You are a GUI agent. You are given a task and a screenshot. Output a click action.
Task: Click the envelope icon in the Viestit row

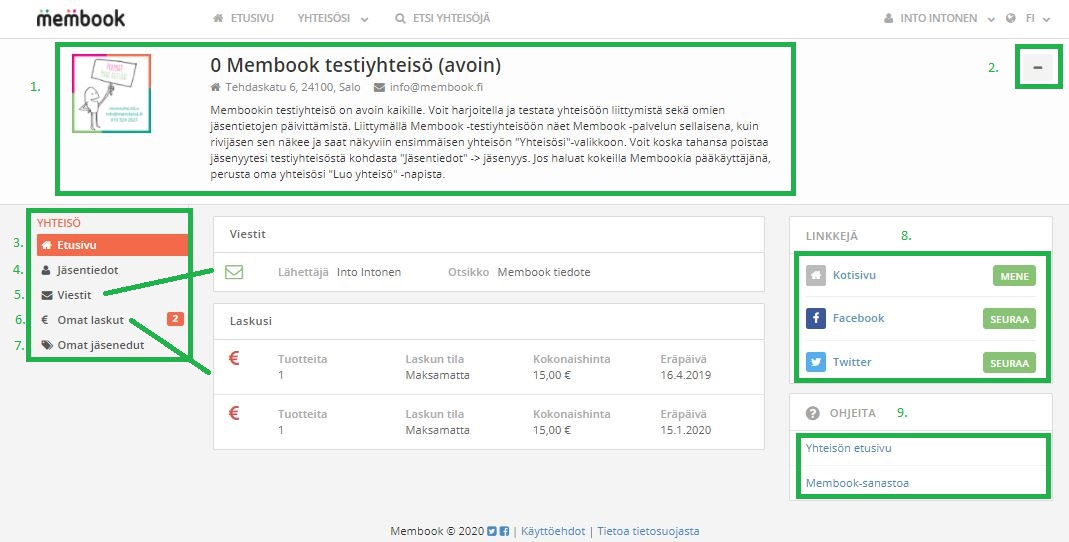tap(234, 272)
